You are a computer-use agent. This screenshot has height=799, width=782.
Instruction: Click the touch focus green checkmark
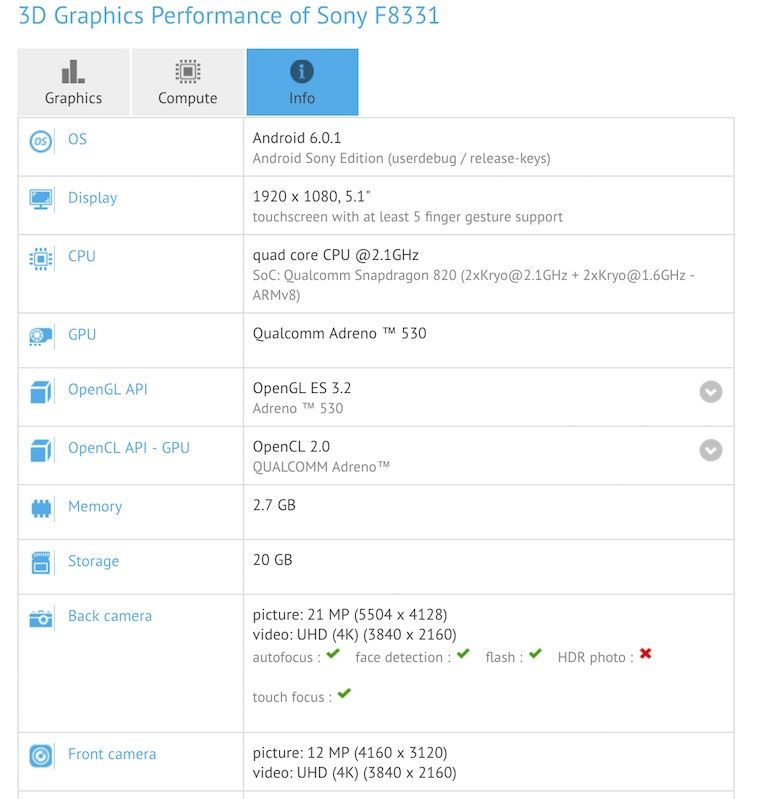click(x=344, y=693)
